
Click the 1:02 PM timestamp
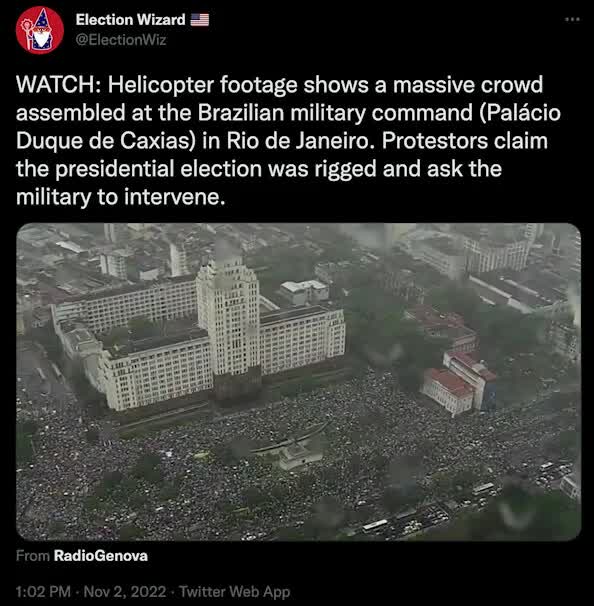point(43,592)
